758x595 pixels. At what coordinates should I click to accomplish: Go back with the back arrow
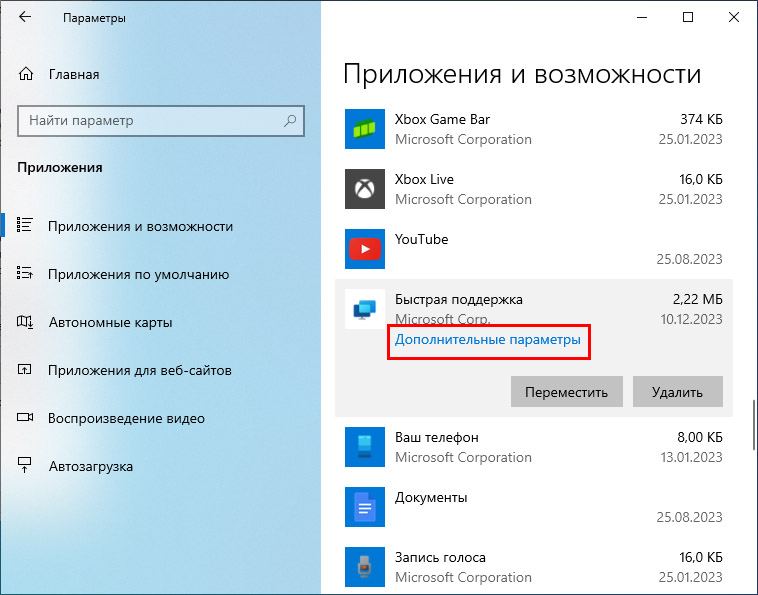[25, 17]
